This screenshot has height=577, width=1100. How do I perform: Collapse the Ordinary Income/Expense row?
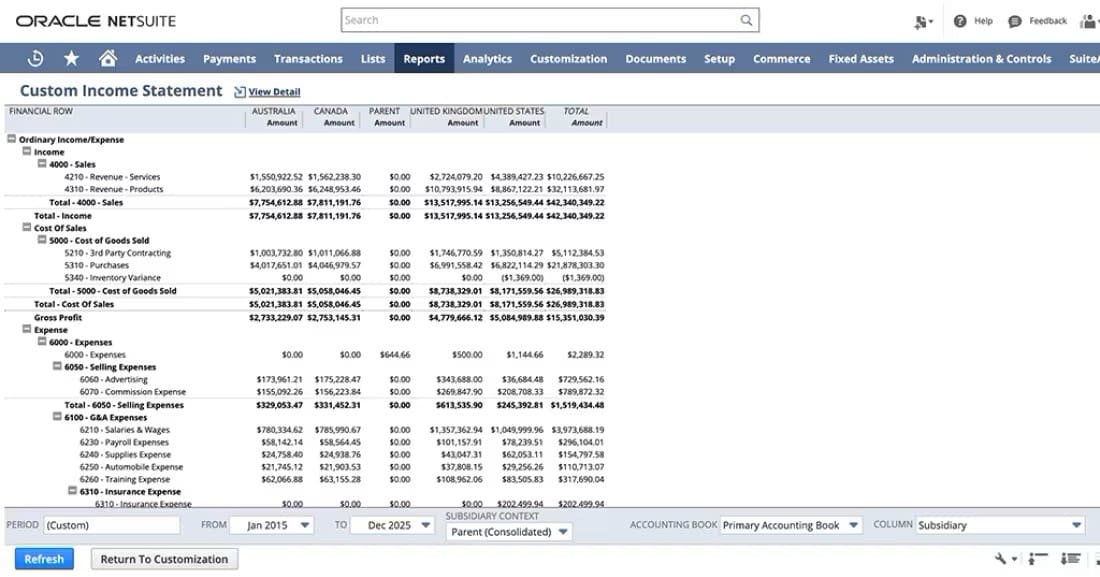(12, 140)
